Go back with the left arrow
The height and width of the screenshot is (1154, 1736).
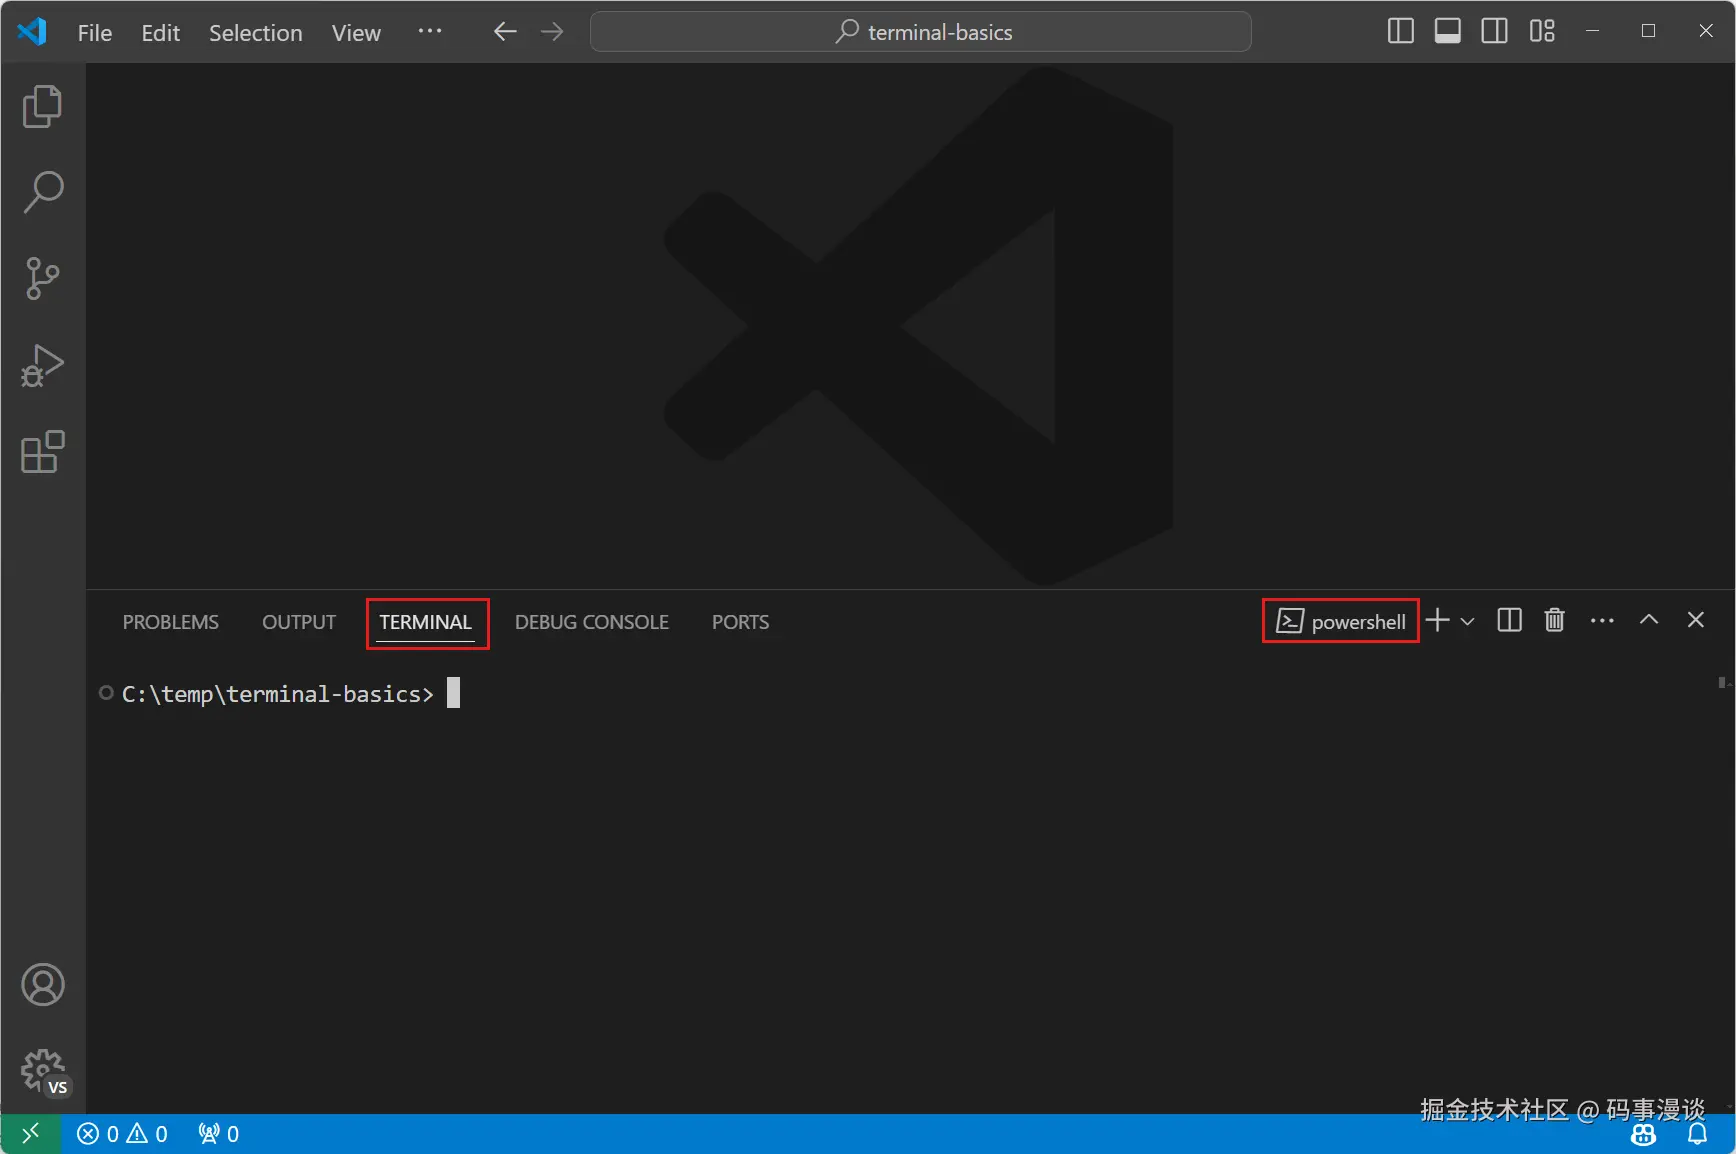pos(505,32)
